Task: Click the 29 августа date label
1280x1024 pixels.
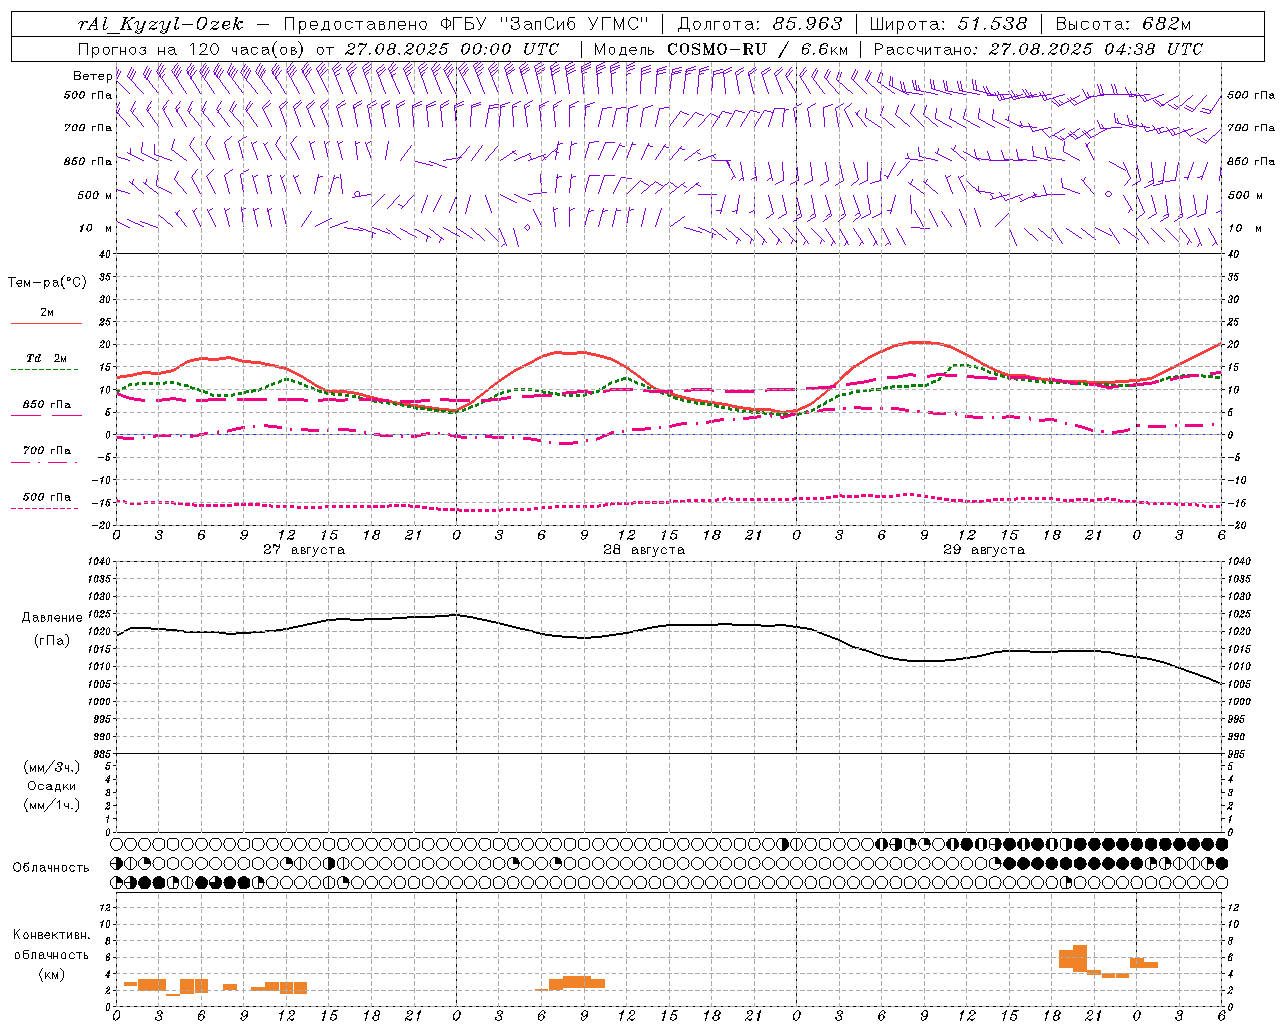Action: click(x=984, y=550)
